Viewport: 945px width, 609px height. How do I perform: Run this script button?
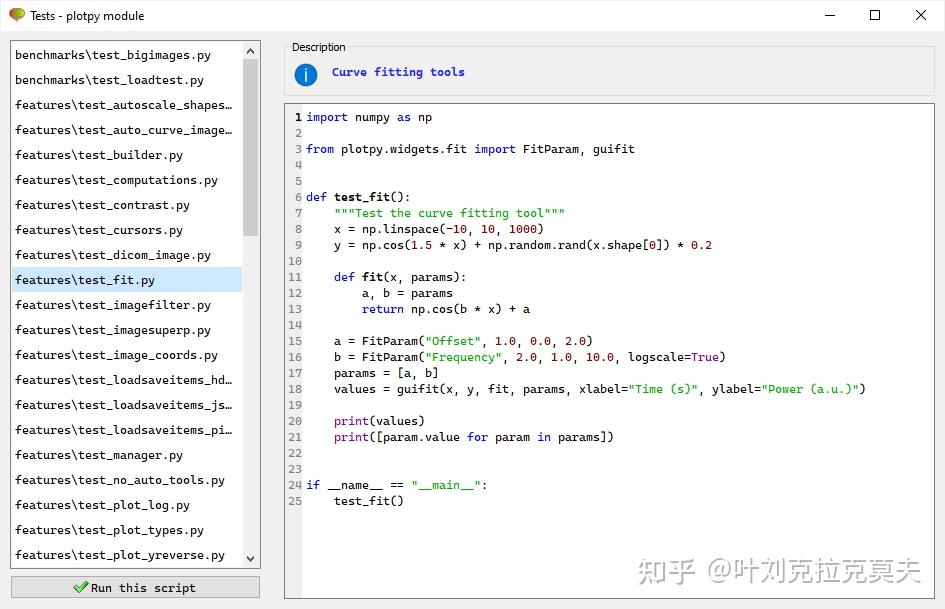(x=135, y=587)
